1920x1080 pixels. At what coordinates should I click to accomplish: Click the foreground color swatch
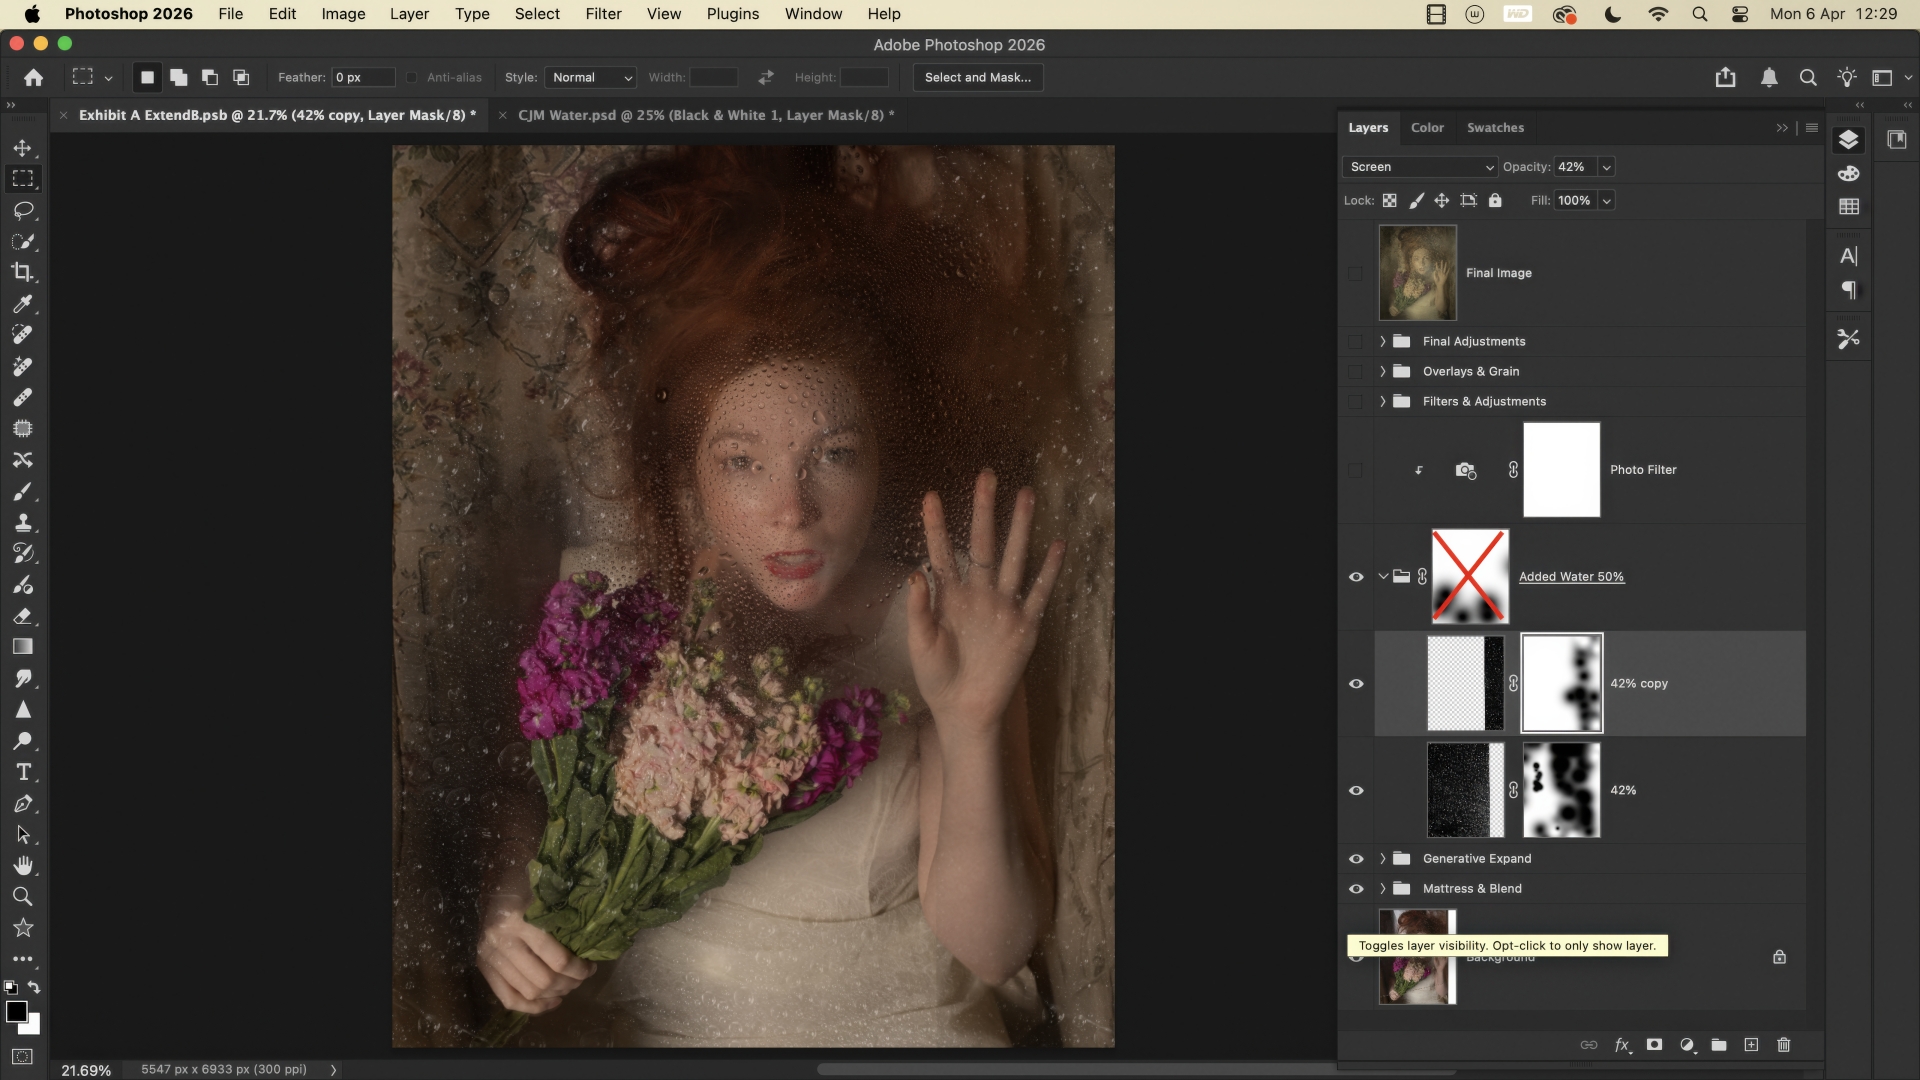16,1012
